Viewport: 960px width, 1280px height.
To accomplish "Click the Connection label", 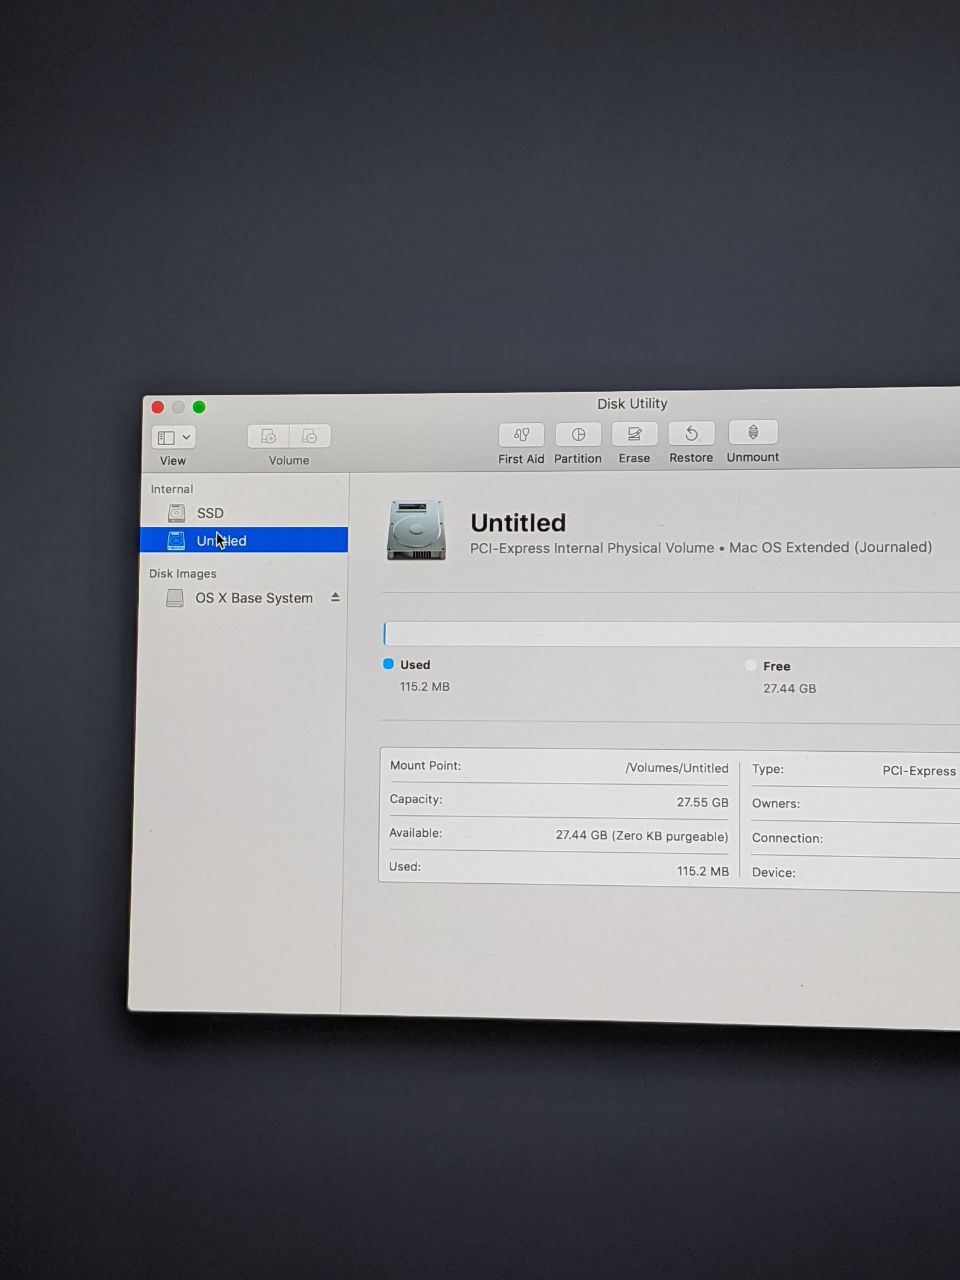I will tap(788, 838).
